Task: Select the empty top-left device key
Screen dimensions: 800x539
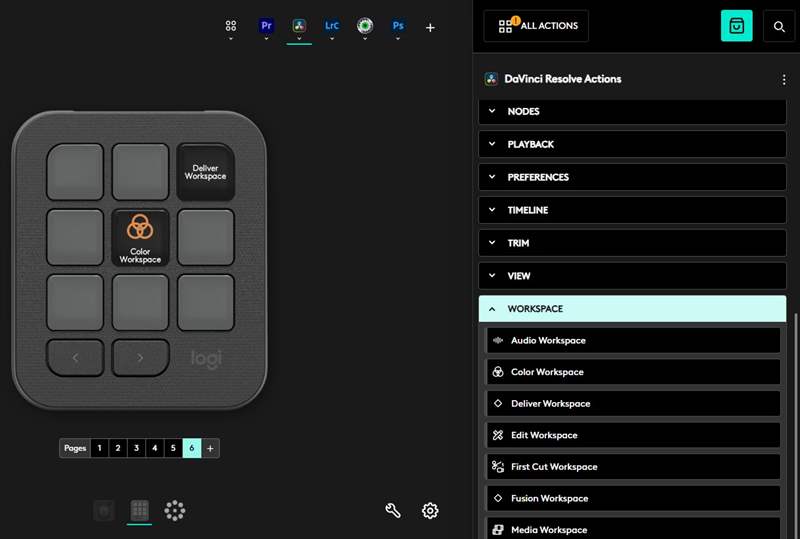Action: tap(75, 172)
